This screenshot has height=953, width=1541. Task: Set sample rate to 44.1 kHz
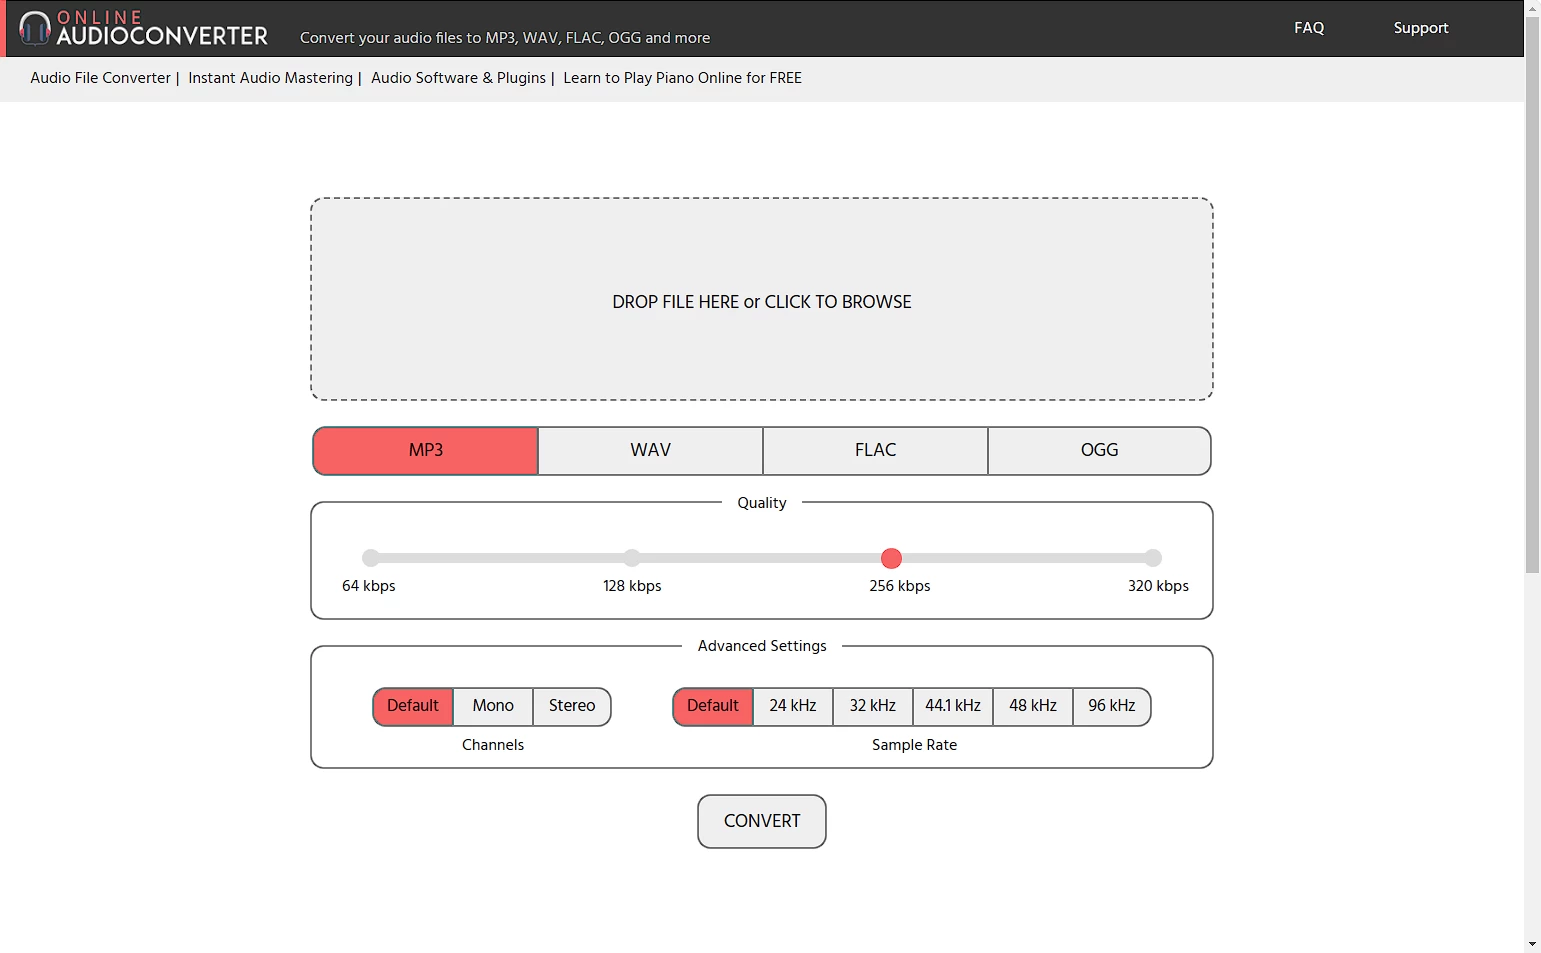(953, 706)
